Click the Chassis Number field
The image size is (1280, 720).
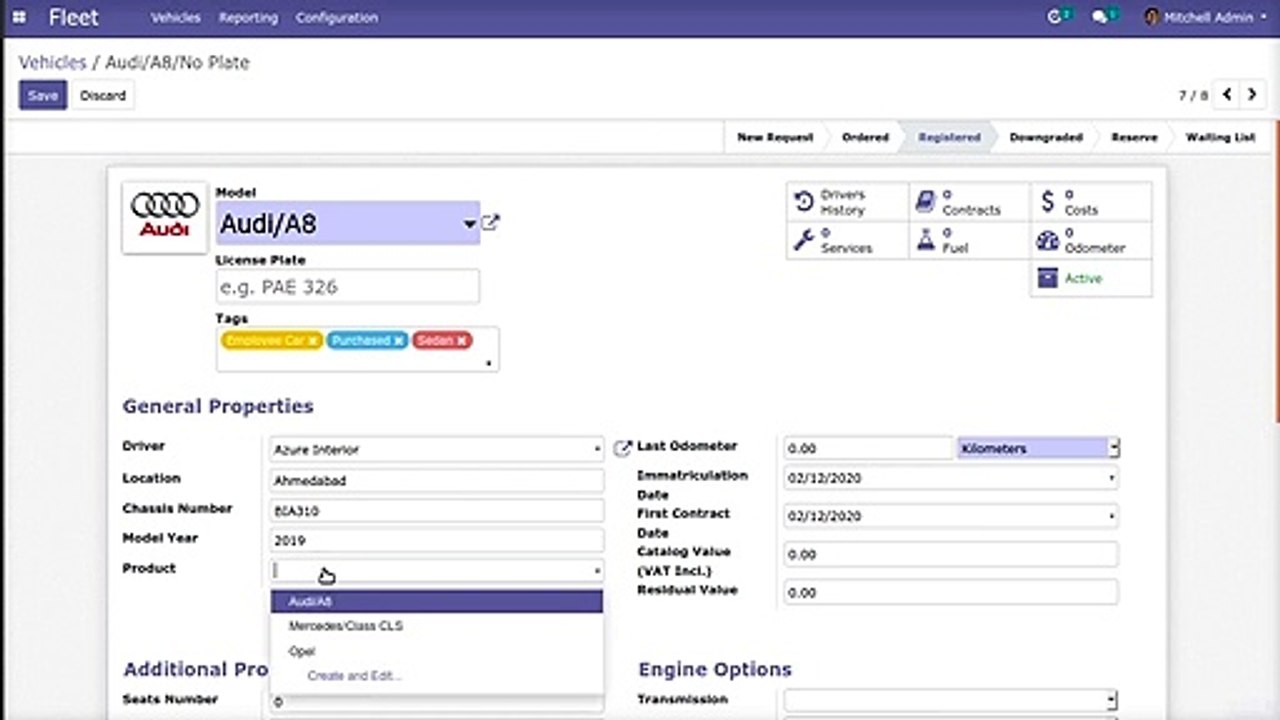coord(437,511)
